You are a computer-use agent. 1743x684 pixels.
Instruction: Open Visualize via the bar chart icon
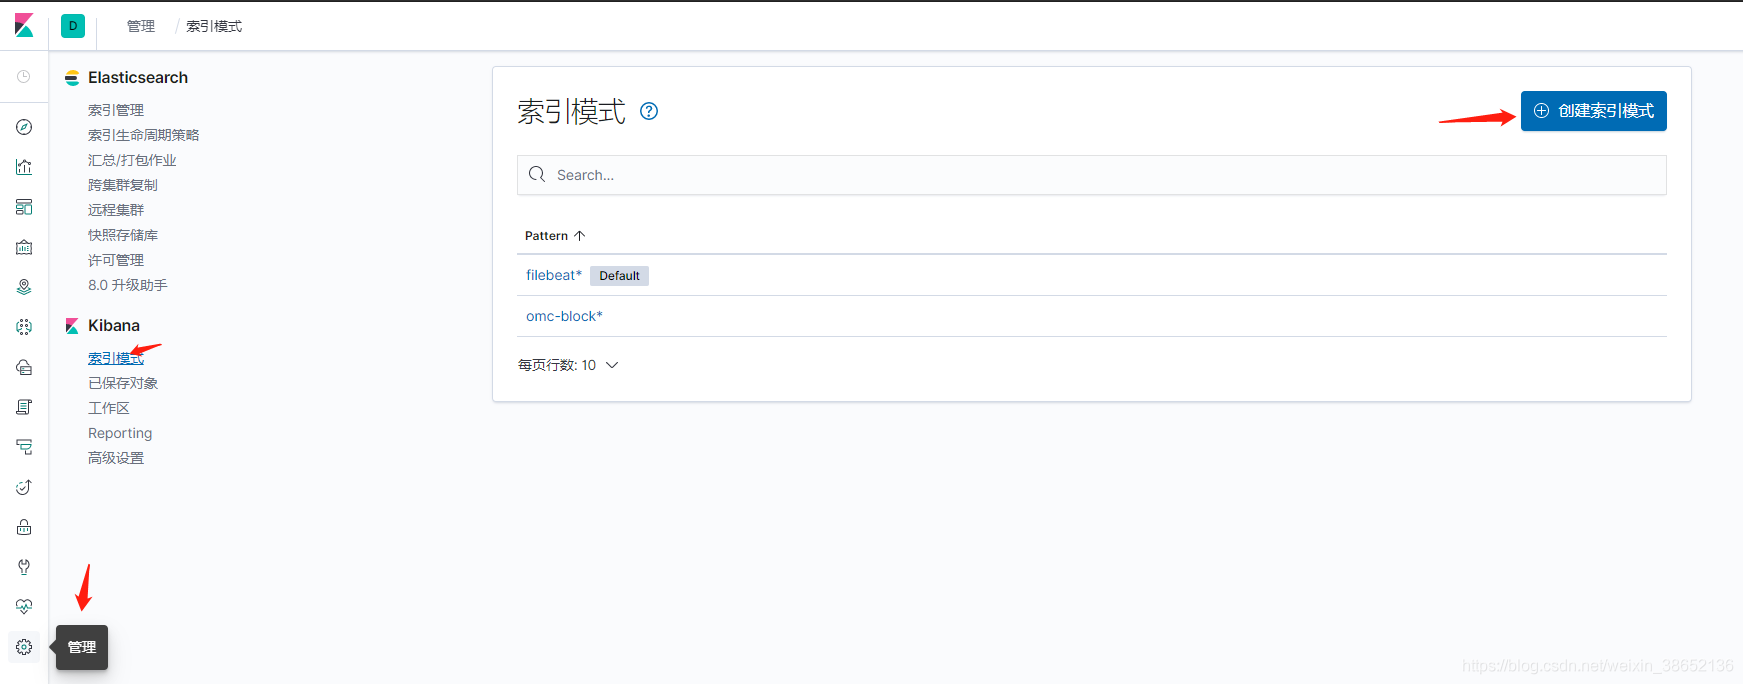click(x=24, y=167)
